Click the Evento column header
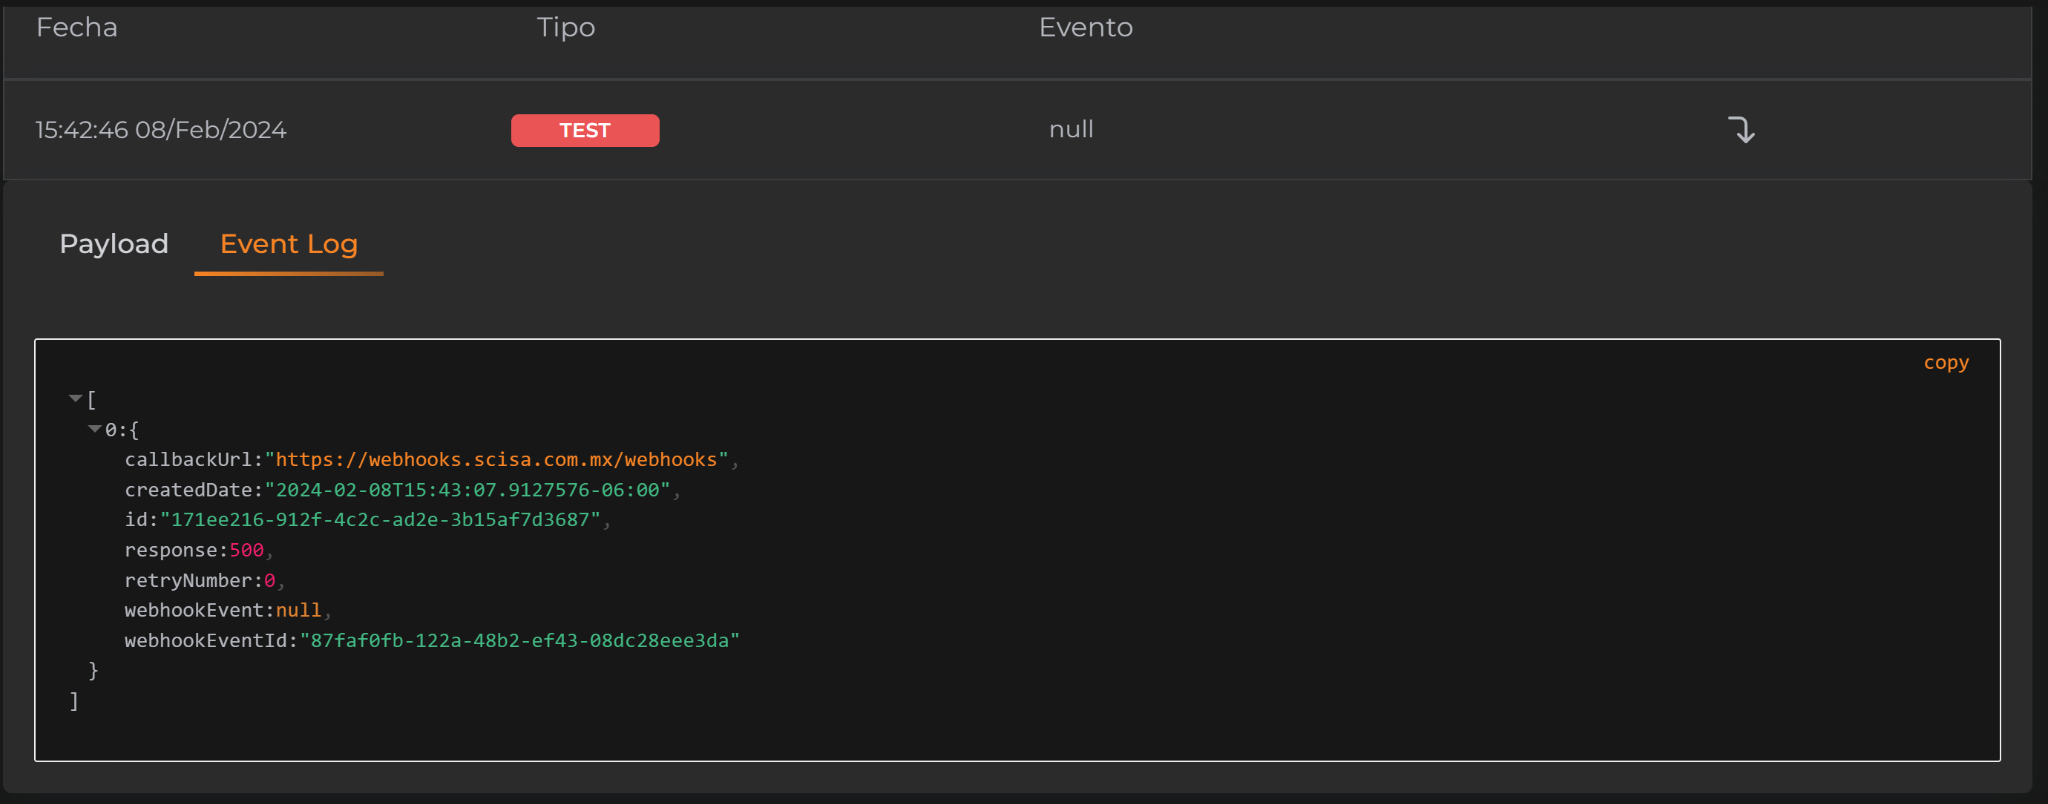This screenshot has width=2048, height=804. coord(1085,28)
